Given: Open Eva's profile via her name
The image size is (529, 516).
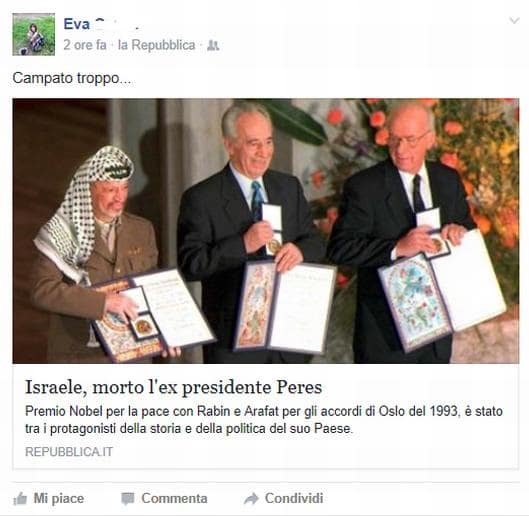Looking at the screenshot, I should 101,24.
